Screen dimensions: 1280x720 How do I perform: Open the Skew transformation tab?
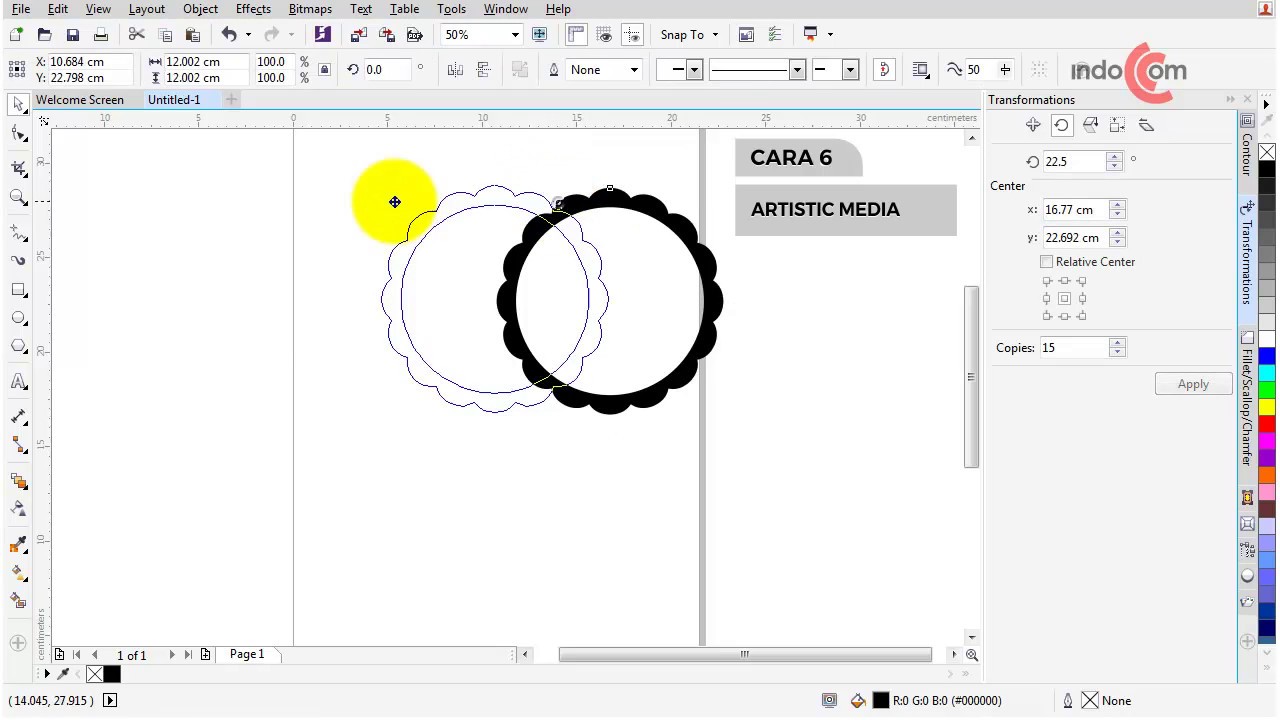pyautogui.click(x=1147, y=125)
